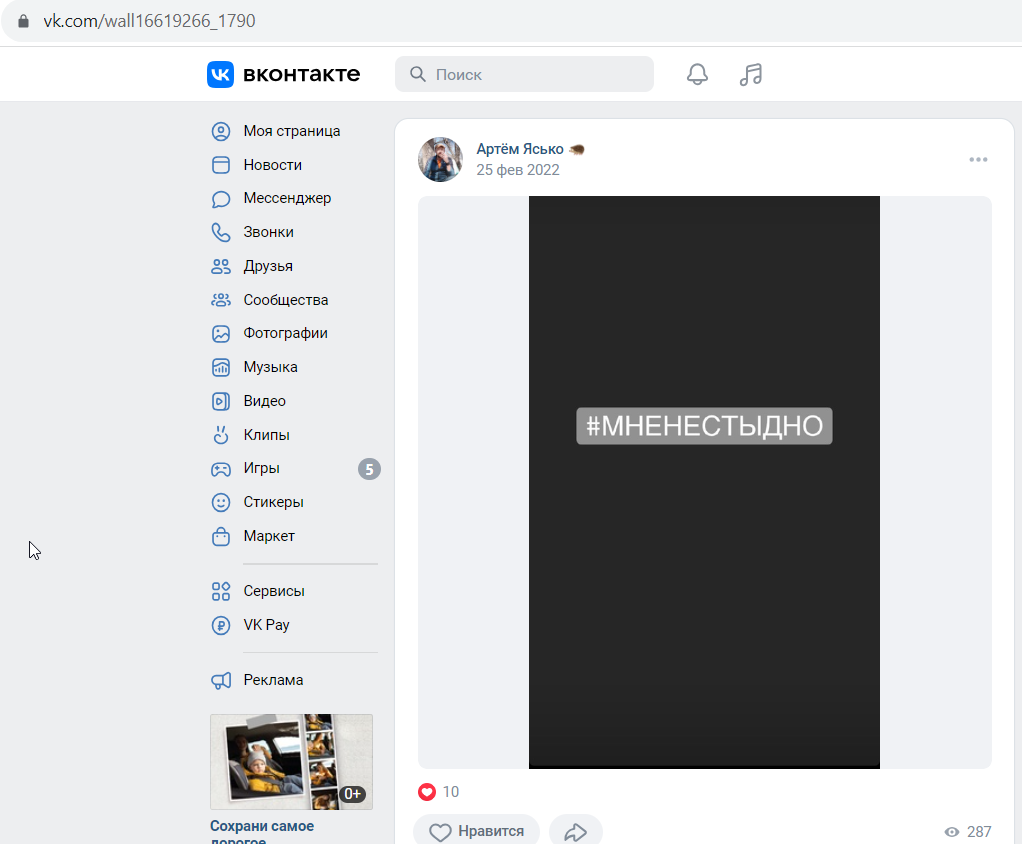
Task: Click the Реклама label
Action: (x=273, y=680)
